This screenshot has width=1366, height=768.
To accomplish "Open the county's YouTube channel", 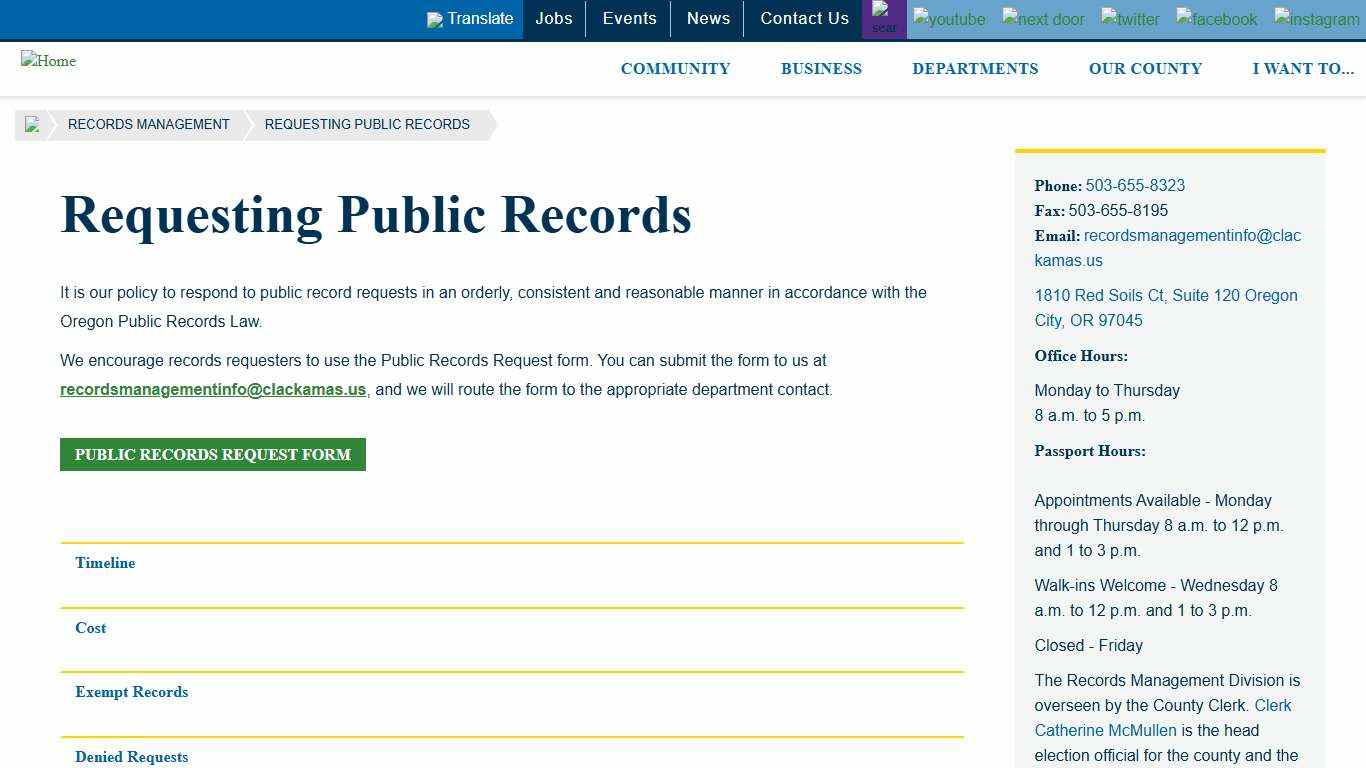I will point(948,19).
